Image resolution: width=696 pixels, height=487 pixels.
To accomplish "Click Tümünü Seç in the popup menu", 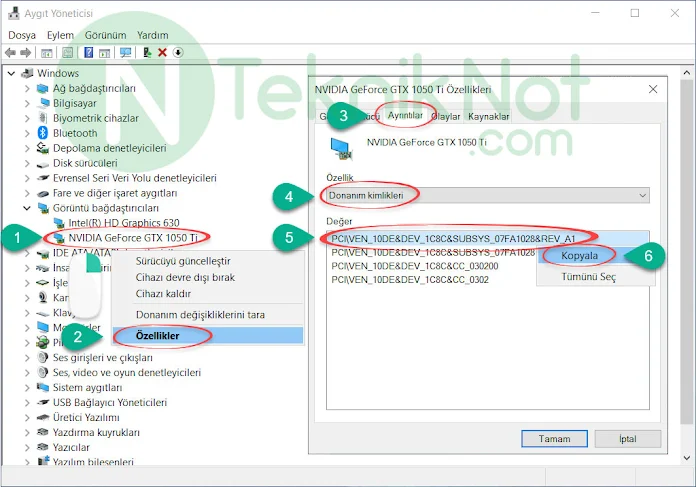I will point(595,277).
